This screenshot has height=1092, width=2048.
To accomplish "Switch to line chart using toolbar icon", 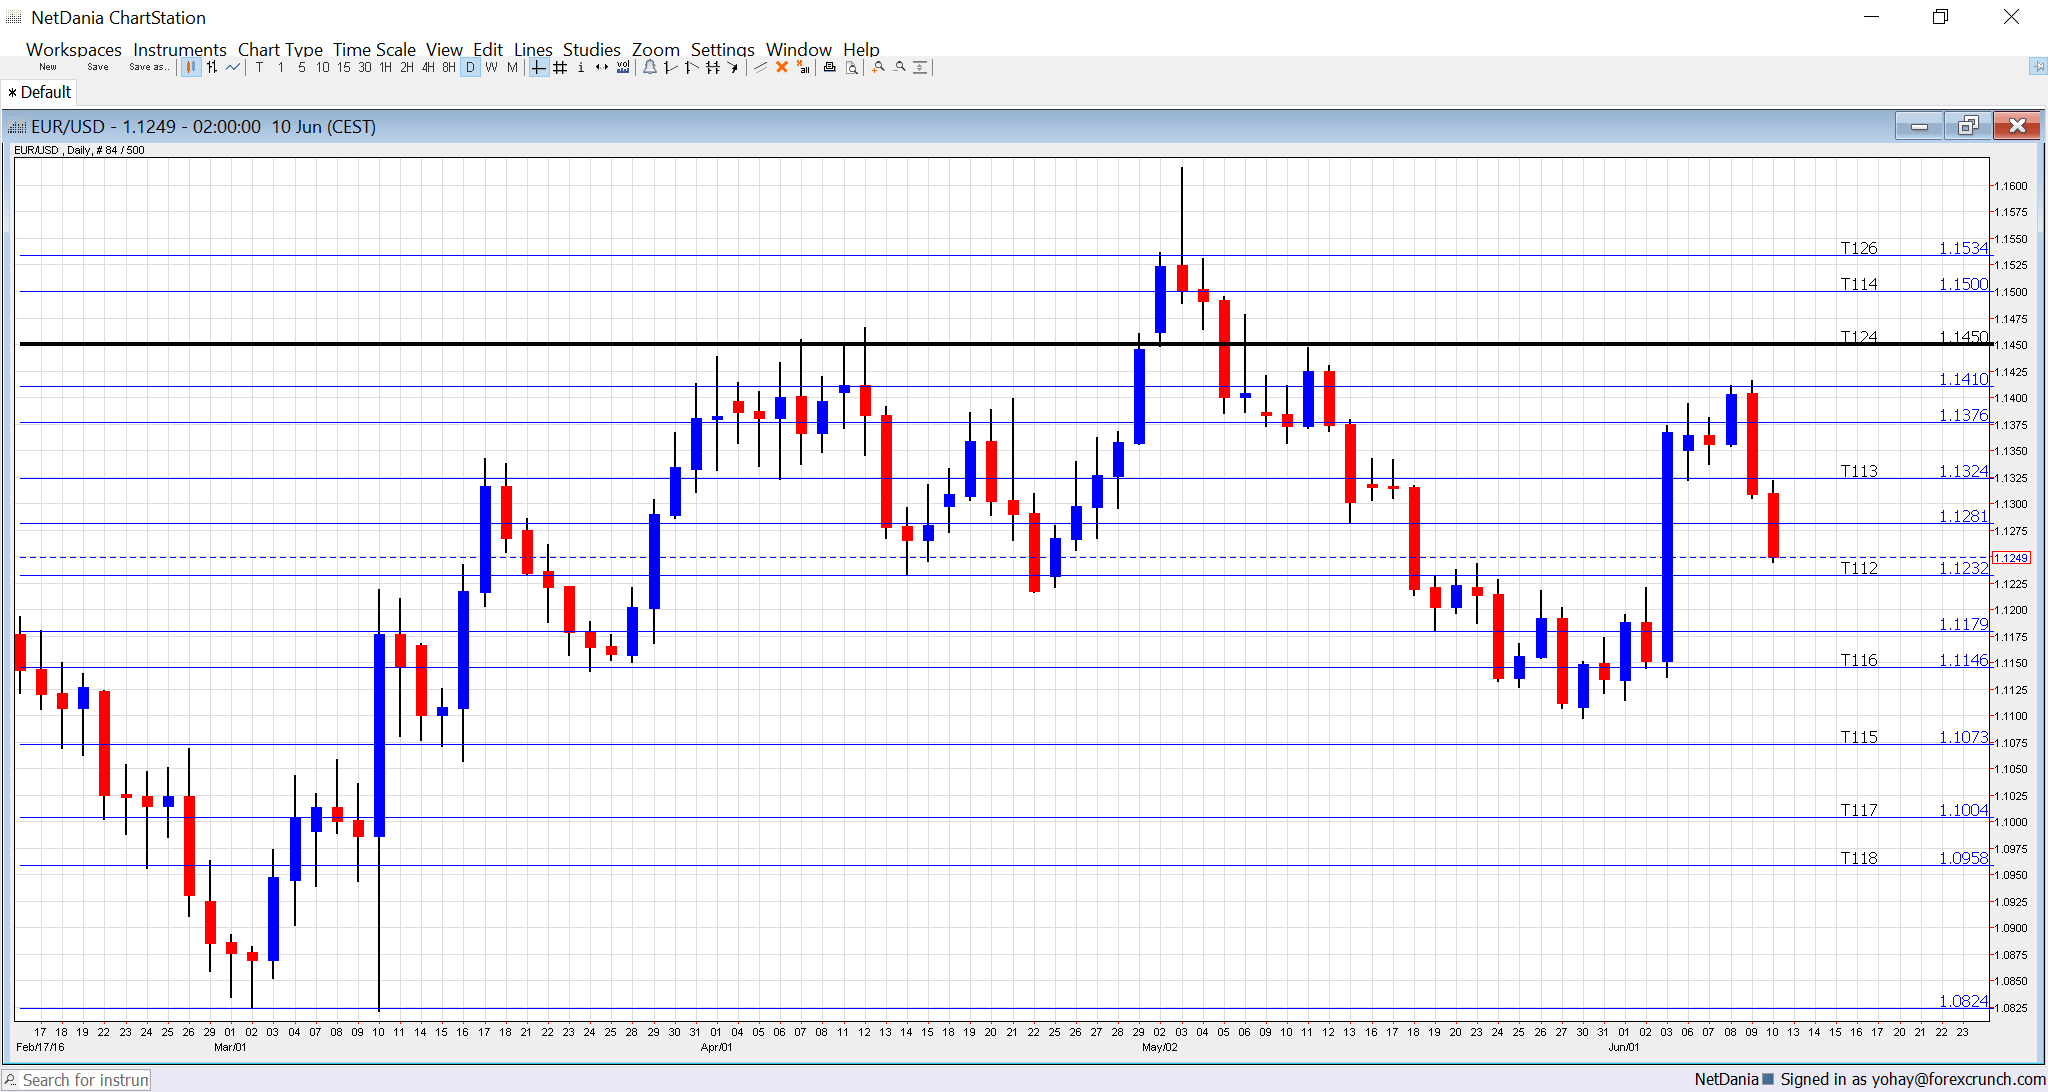I will pyautogui.click(x=232, y=67).
